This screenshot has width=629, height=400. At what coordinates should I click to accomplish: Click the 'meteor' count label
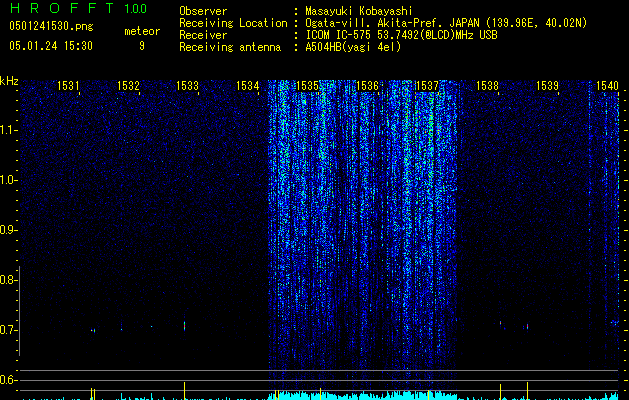click(142, 31)
